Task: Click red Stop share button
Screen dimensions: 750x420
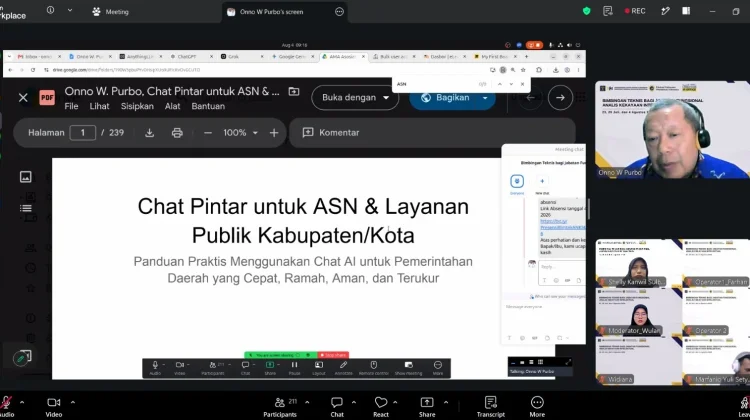Action: click(x=333, y=355)
